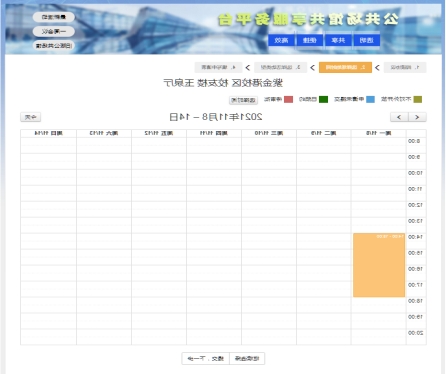Select the 便捷 blue banner tab
The width and height of the screenshot is (446, 374).
click(310, 40)
